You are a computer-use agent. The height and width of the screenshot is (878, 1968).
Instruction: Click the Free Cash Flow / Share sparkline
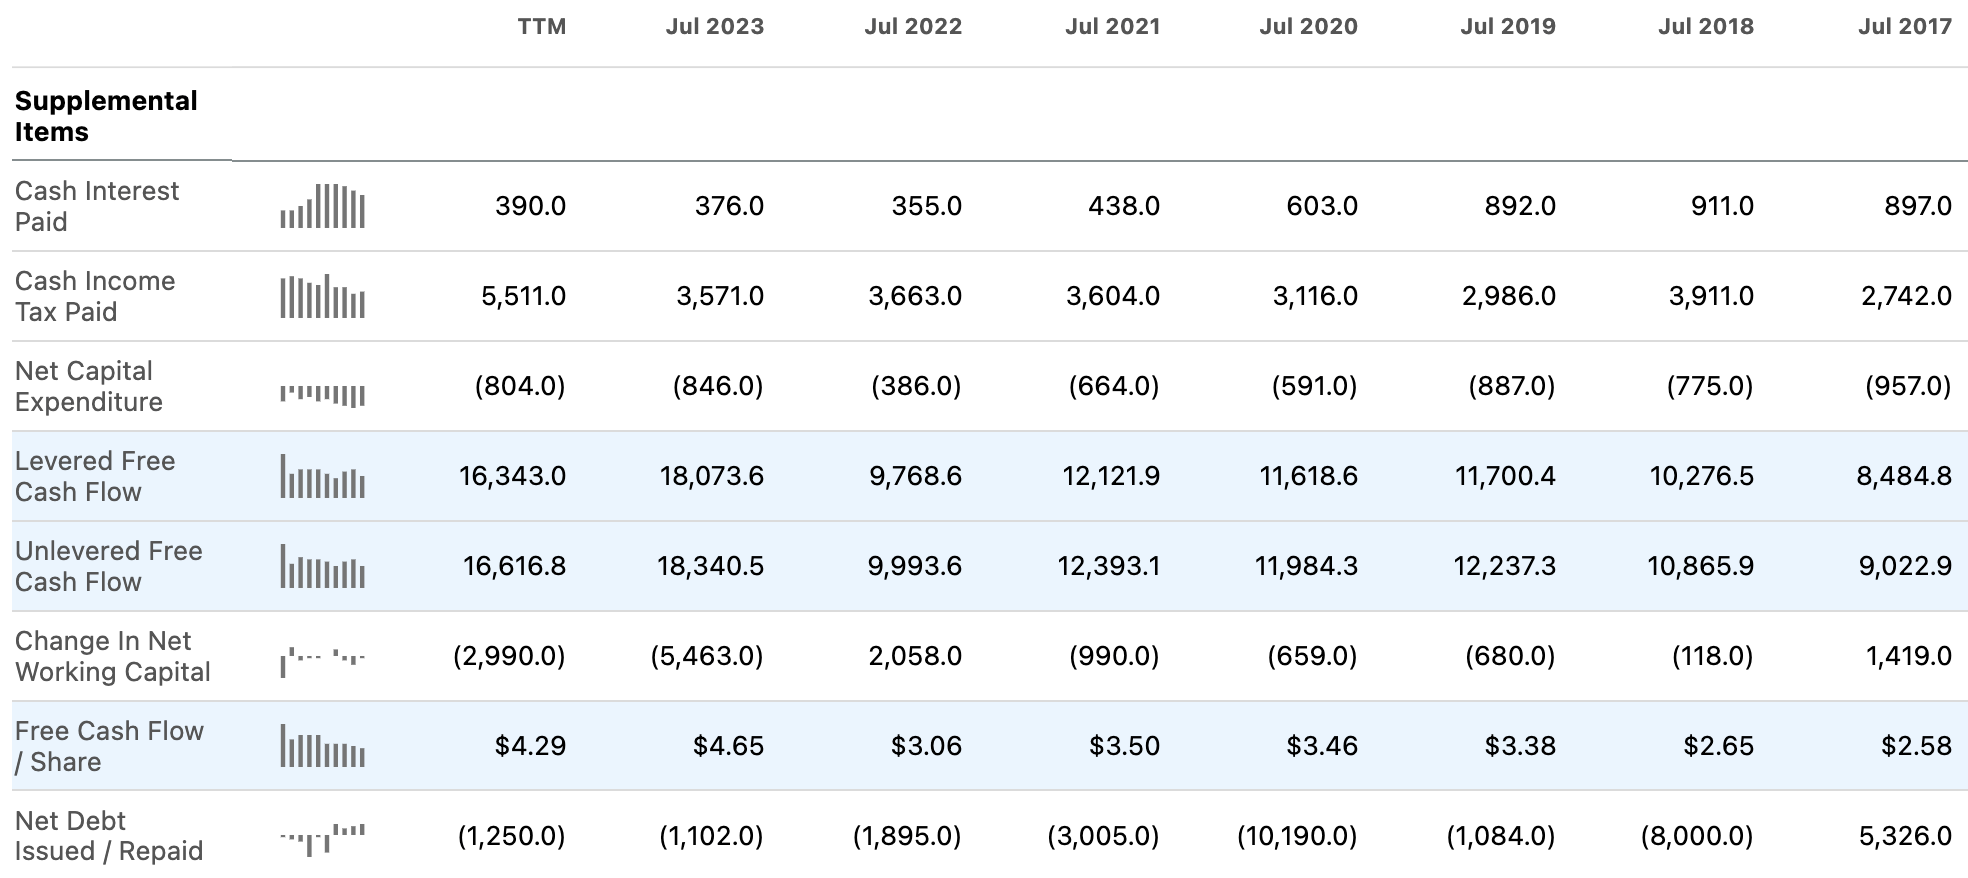click(322, 746)
